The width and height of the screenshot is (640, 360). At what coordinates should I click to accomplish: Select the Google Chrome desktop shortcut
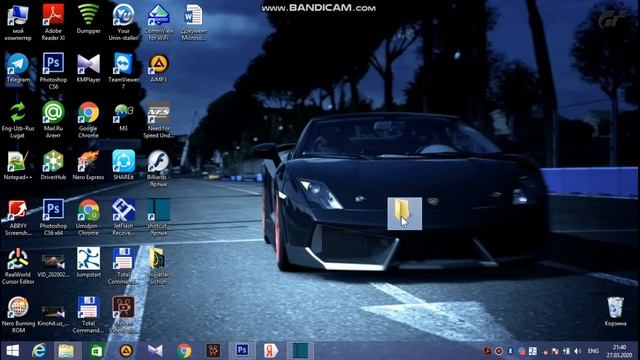pyautogui.click(x=88, y=120)
